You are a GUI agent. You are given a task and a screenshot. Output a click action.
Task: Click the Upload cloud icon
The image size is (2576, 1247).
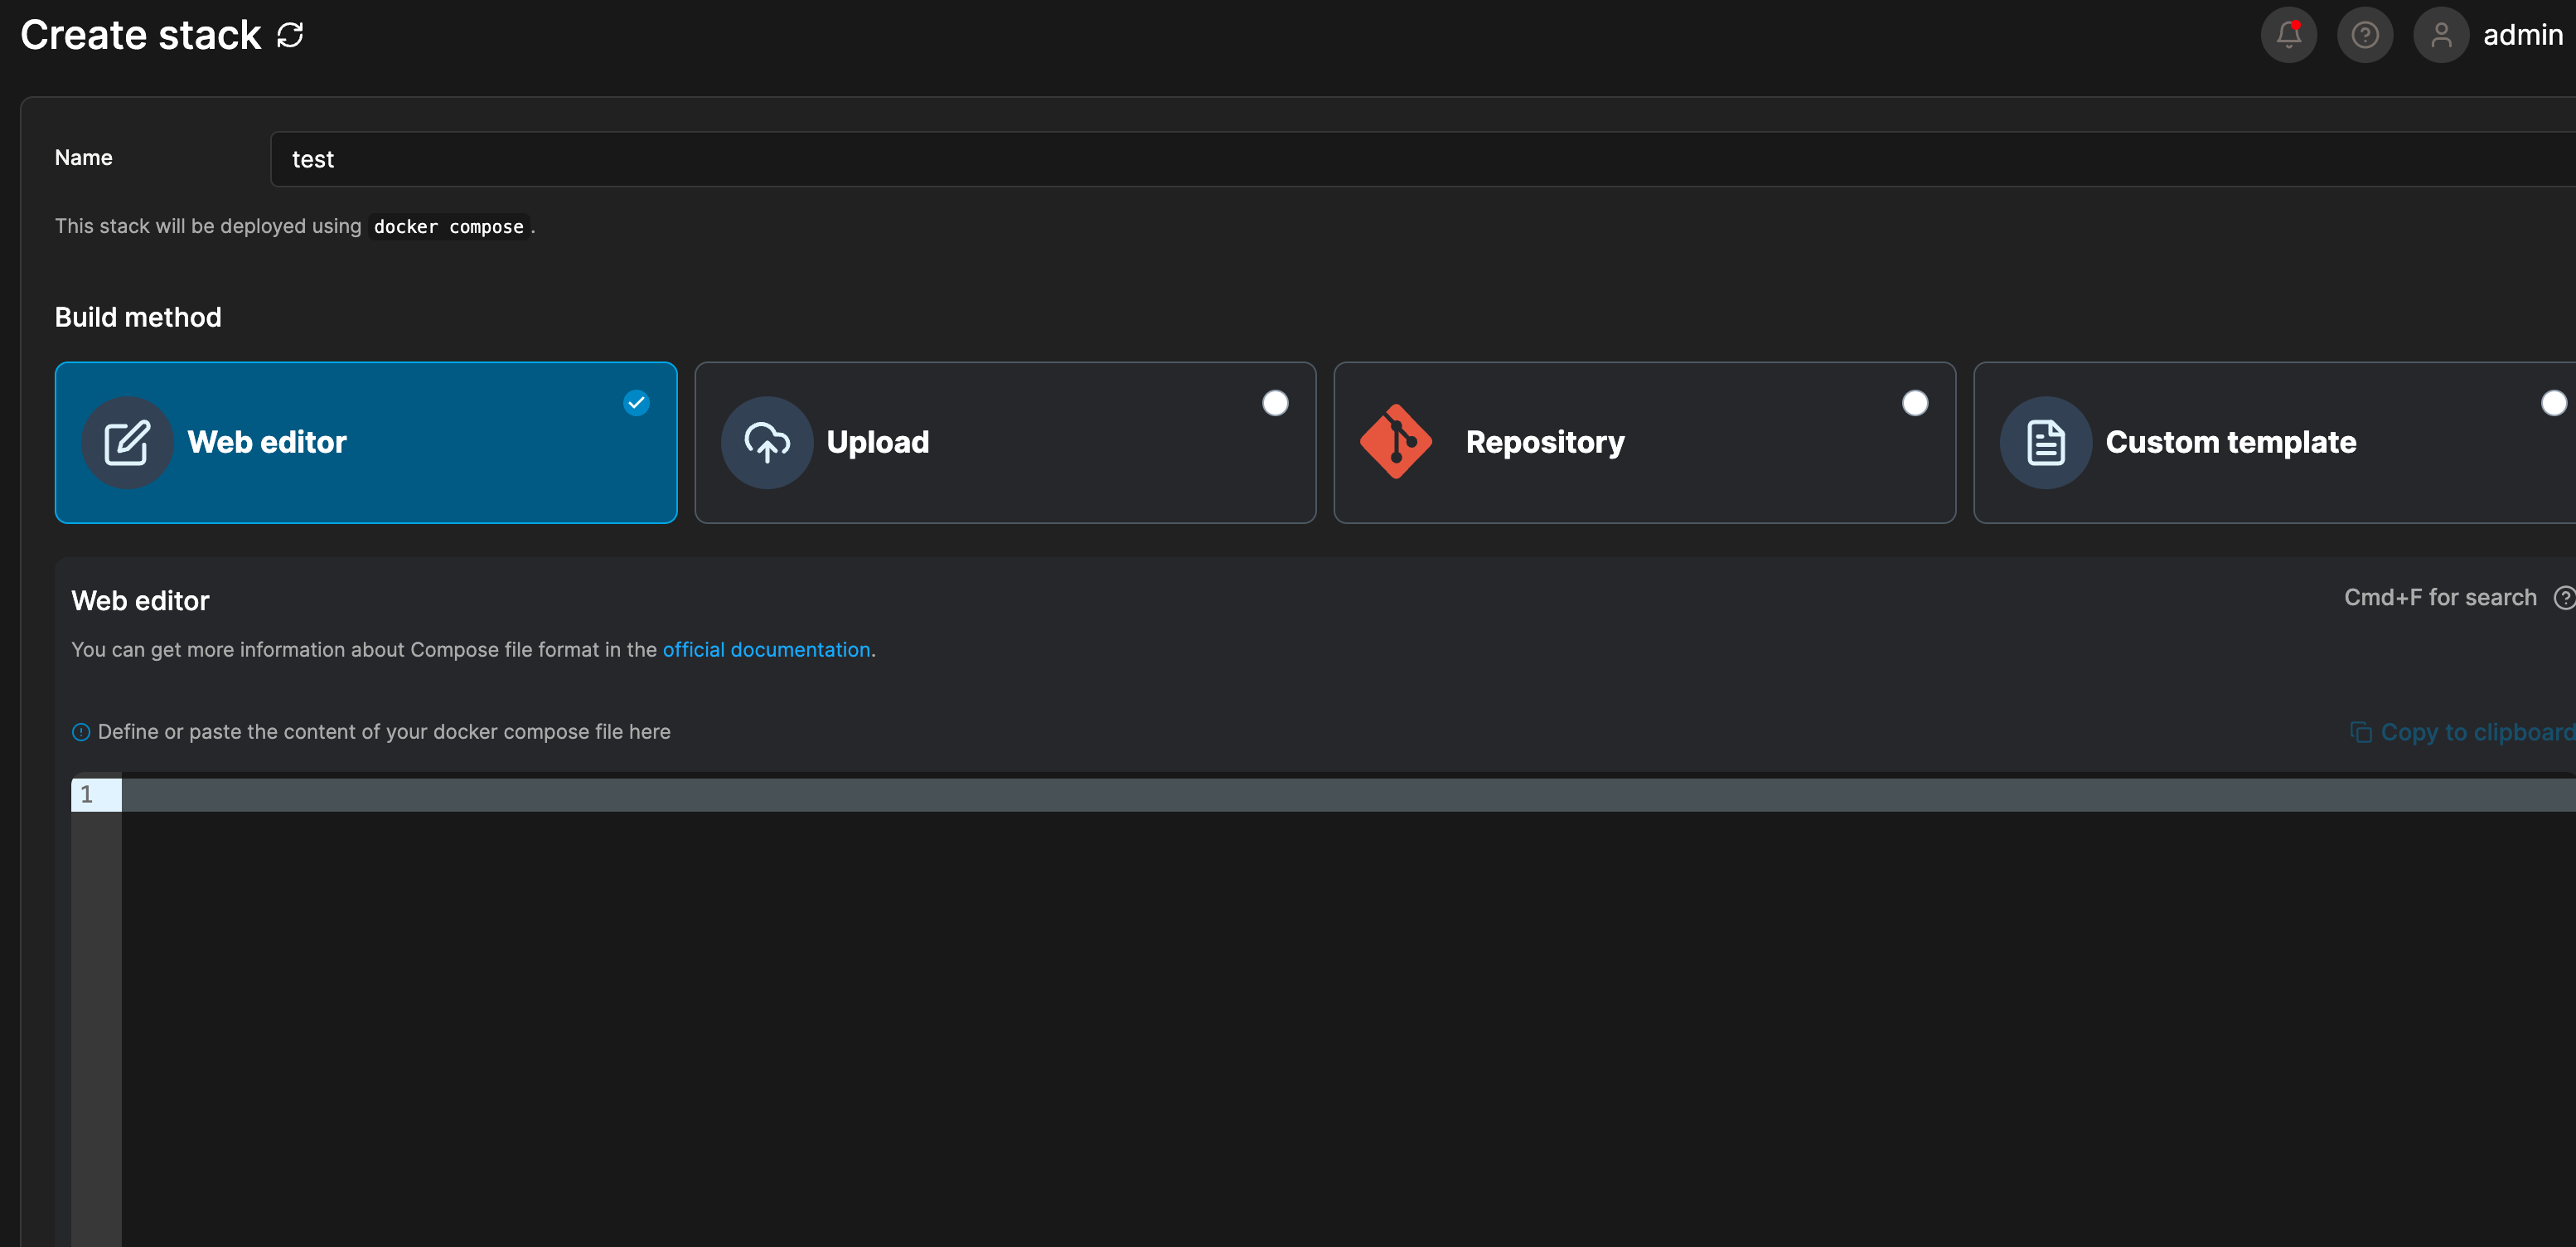point(767,443)
